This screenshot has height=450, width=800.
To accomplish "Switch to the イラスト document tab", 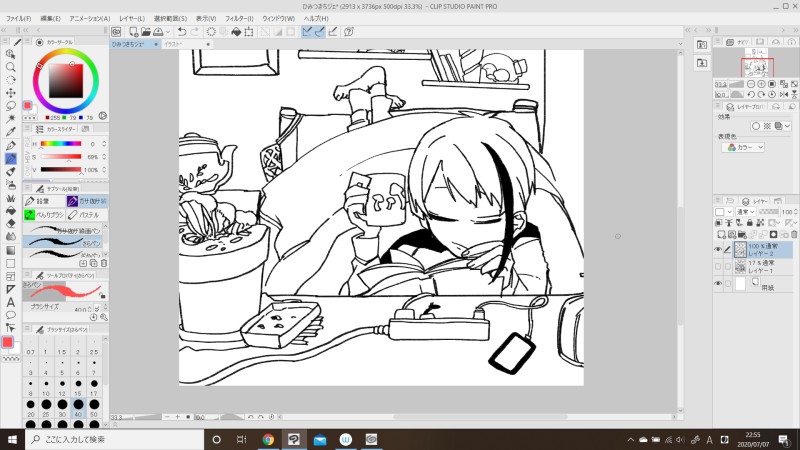I will pyautogui.click(x=173, y=44).
